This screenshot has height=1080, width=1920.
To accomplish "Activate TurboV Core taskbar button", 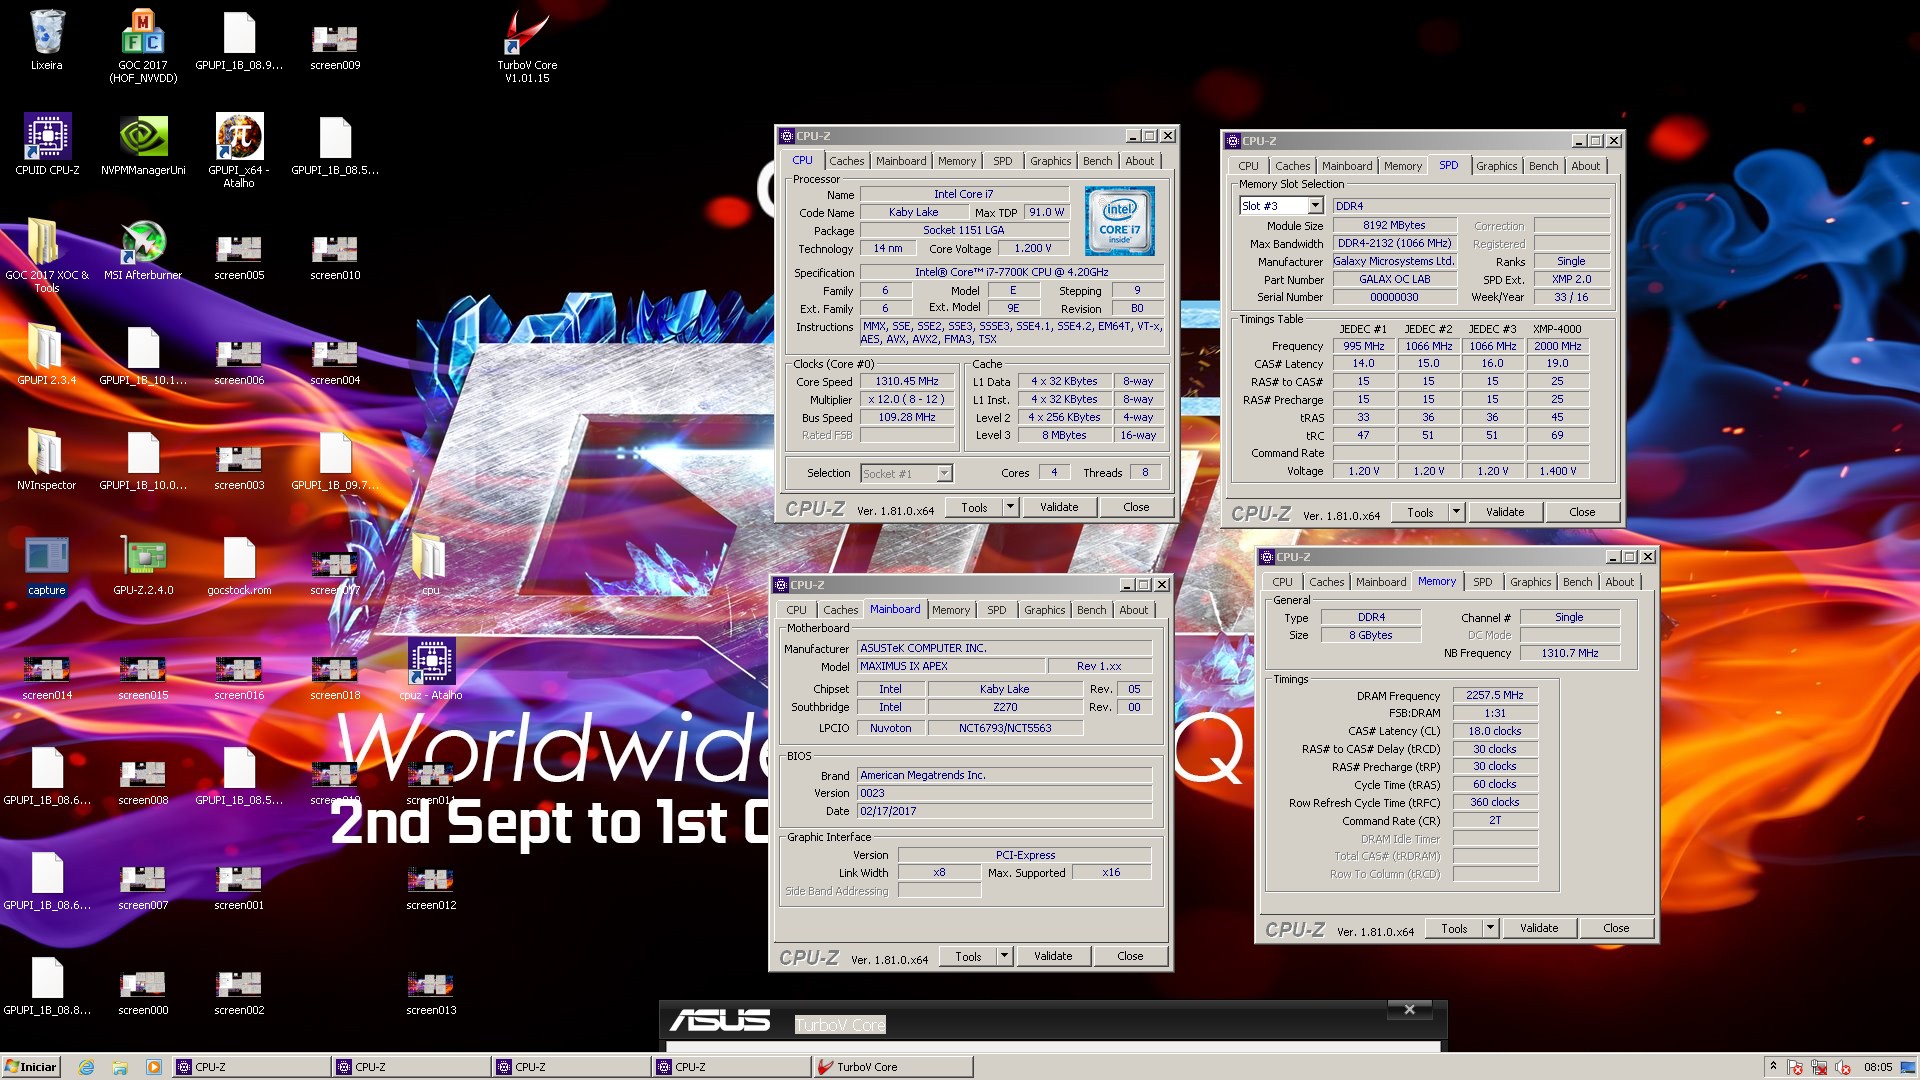I will pyautogui.click(x=892, y=1067).
